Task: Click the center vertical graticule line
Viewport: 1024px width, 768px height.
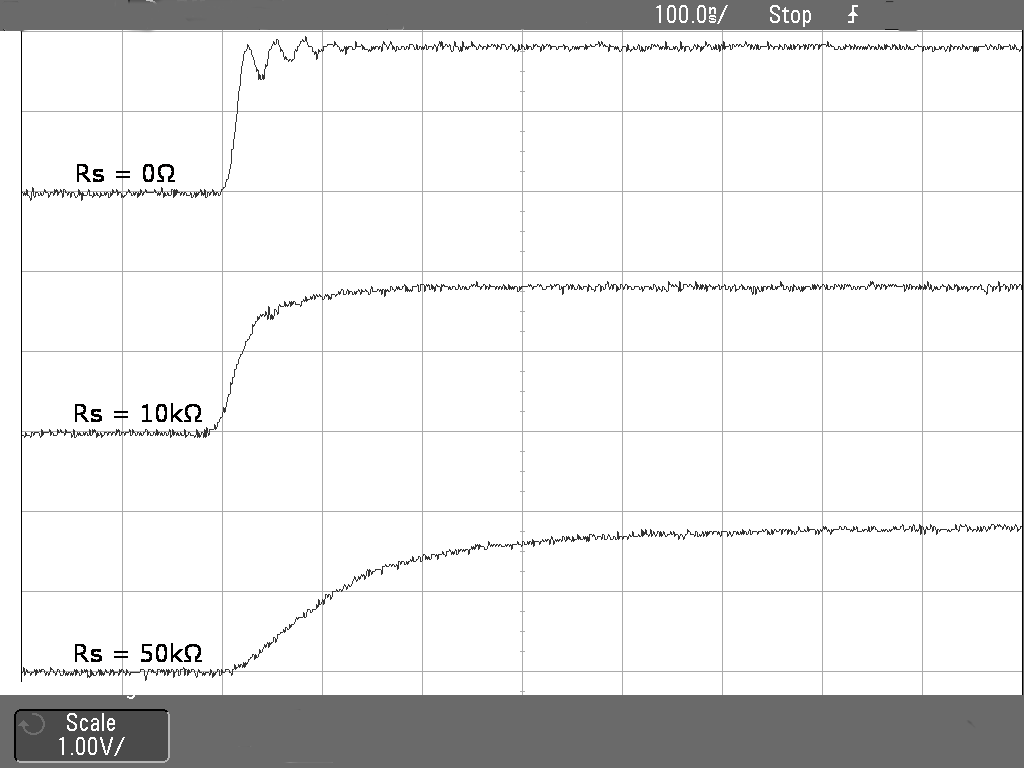Action: [x=522, y=360]
